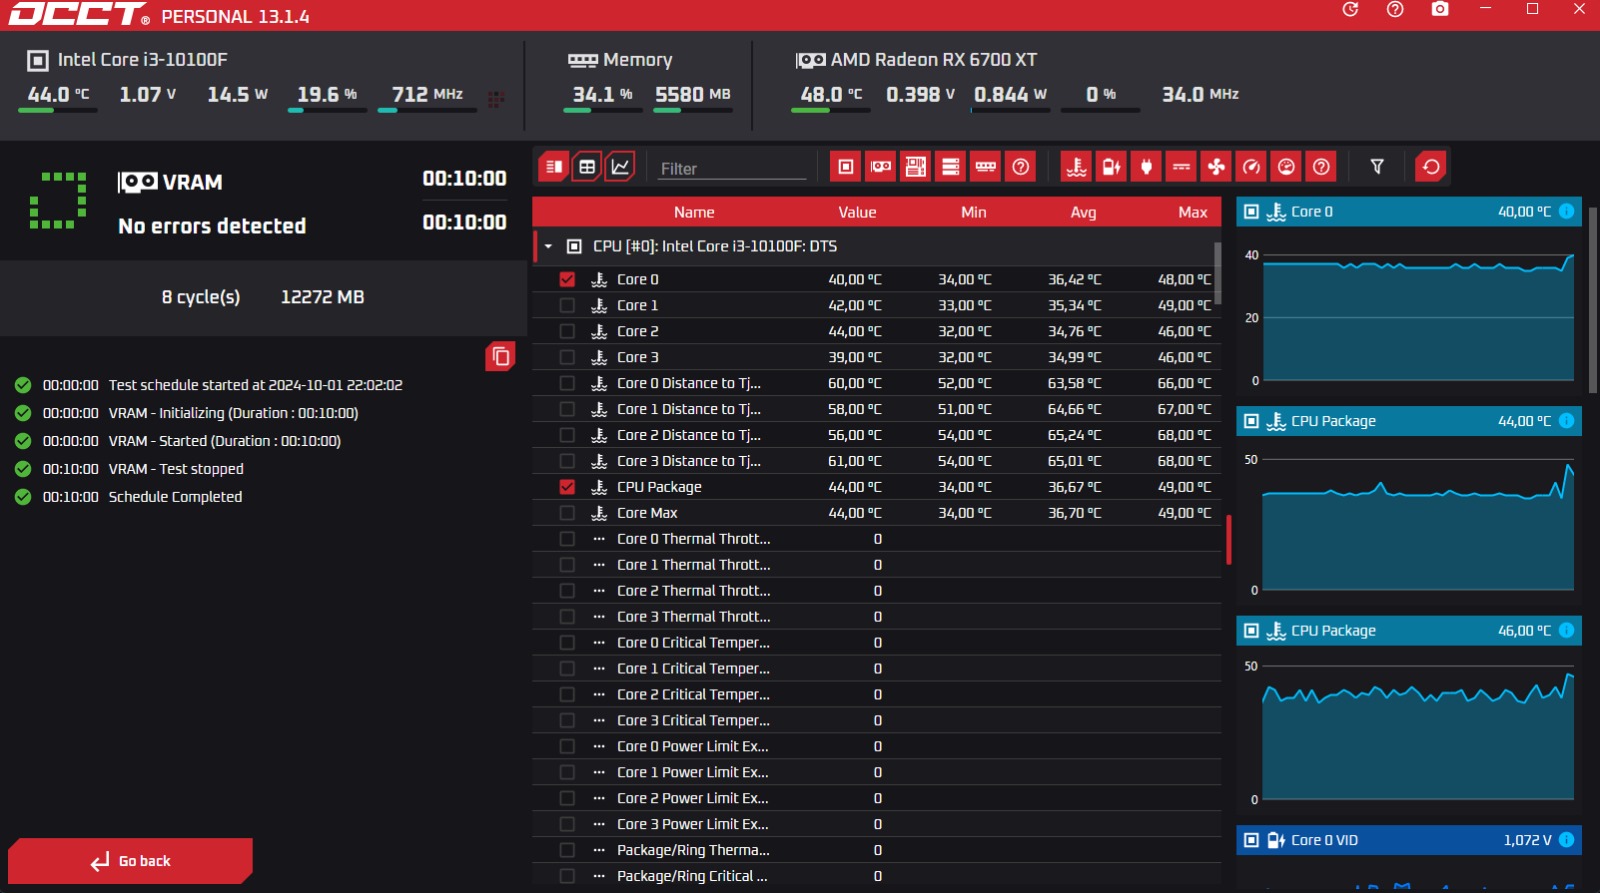Screen dimensions: 1600x893
Task: Click the CPU temperature reading 44.0 °C
Action: point(58,94)
